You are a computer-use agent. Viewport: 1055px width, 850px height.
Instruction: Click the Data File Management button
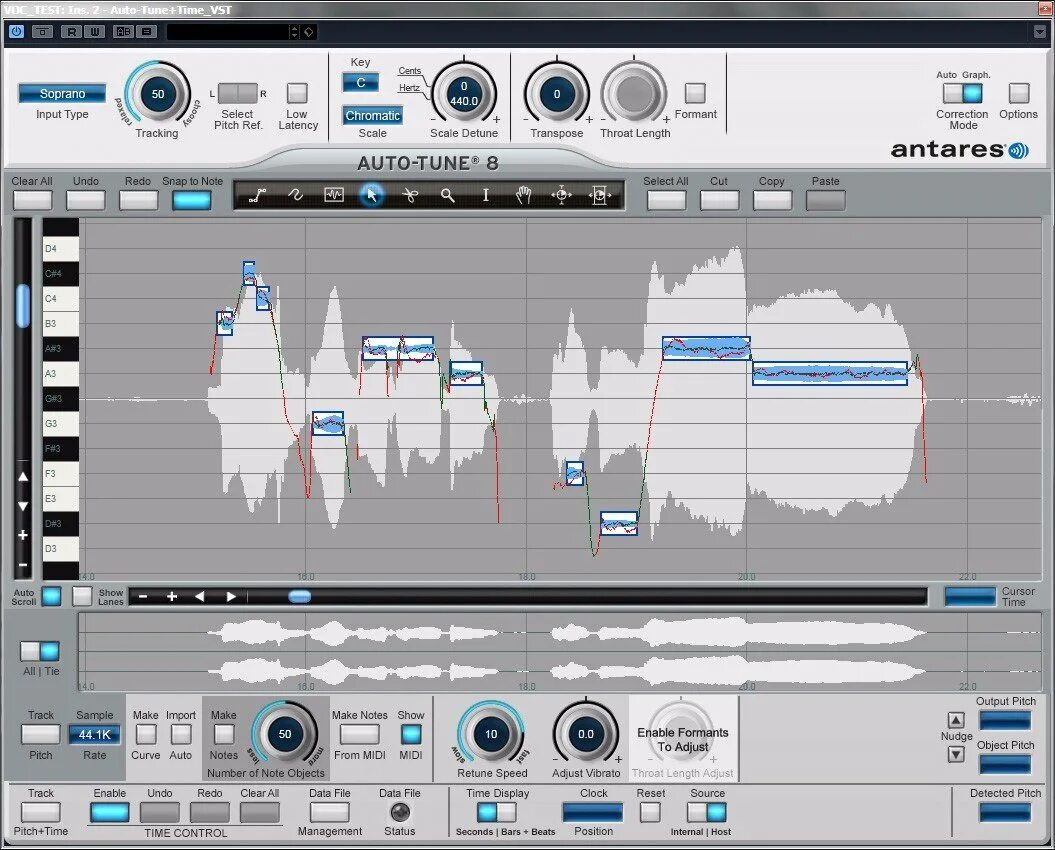tap(329, 812)
